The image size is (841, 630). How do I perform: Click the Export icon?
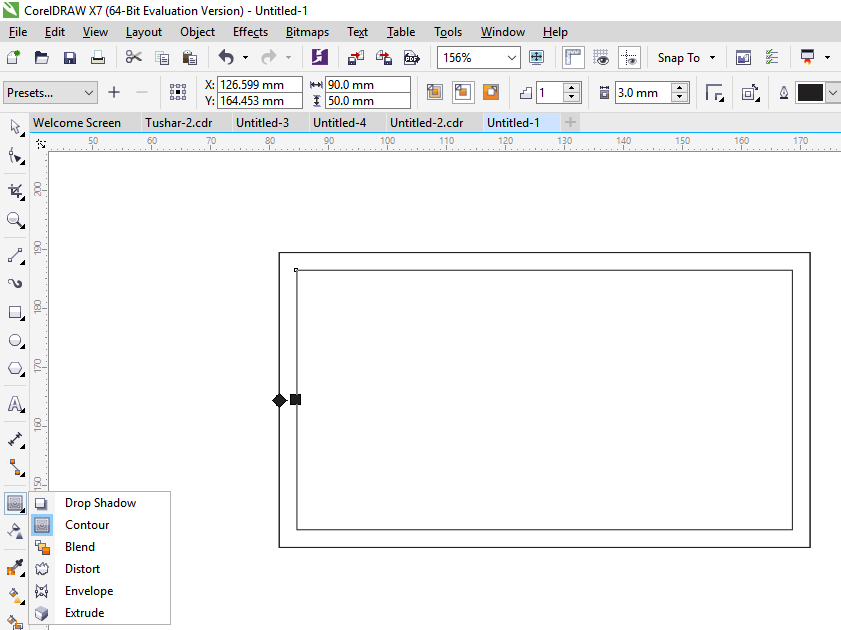(383, 57)
